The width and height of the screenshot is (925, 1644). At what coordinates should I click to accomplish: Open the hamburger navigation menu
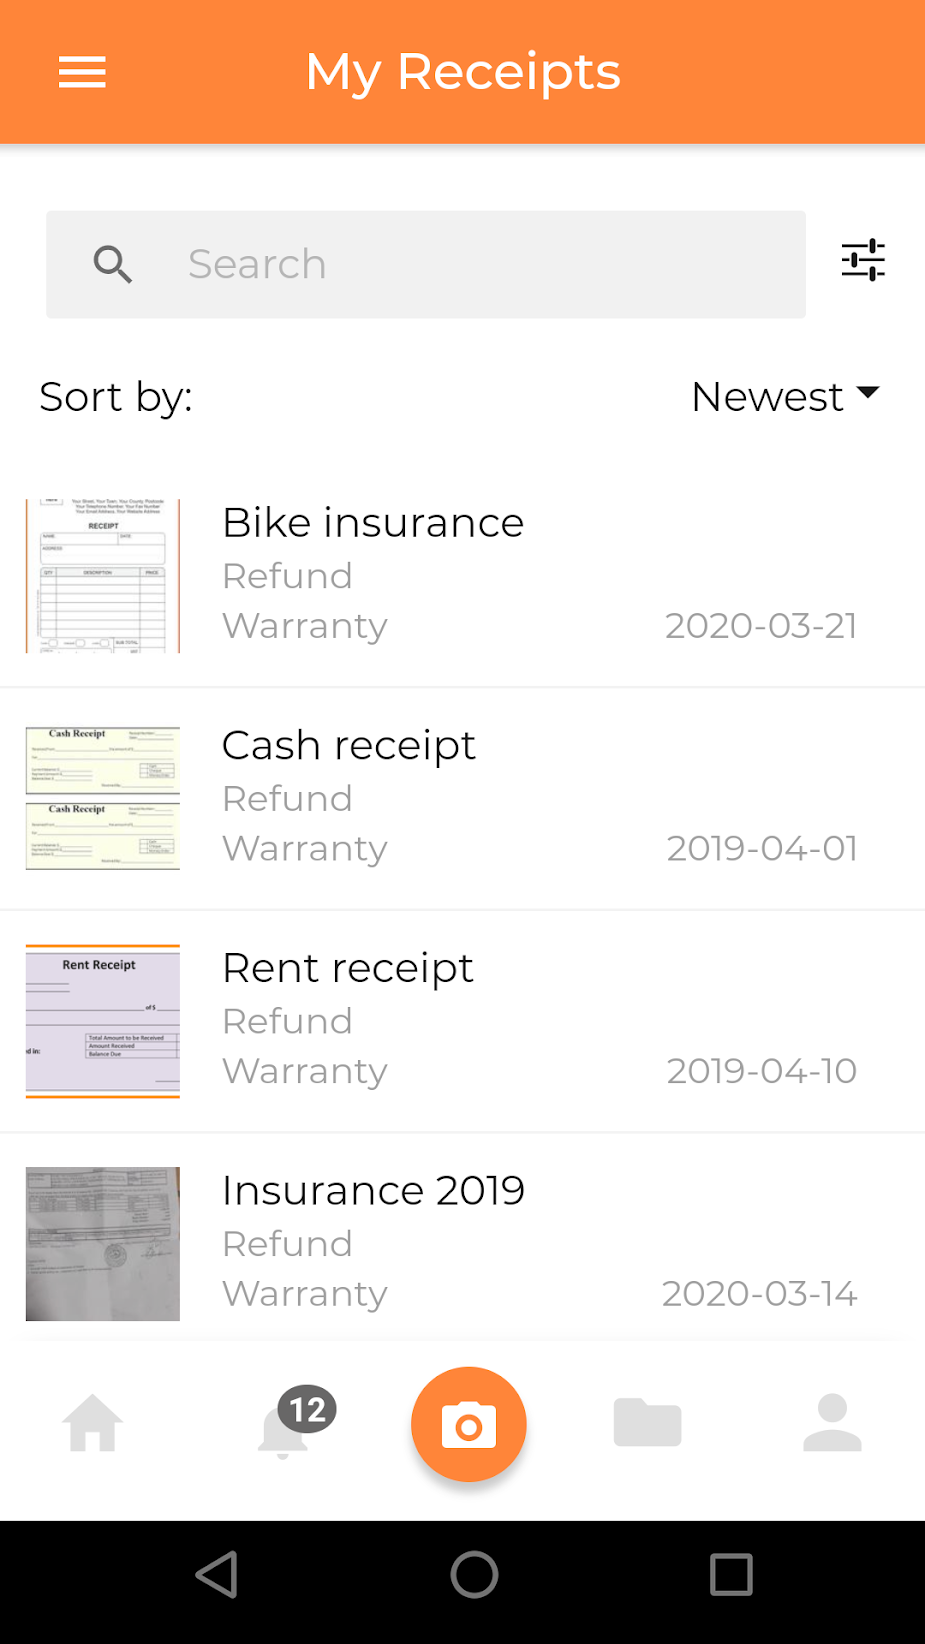pos(82,72)
